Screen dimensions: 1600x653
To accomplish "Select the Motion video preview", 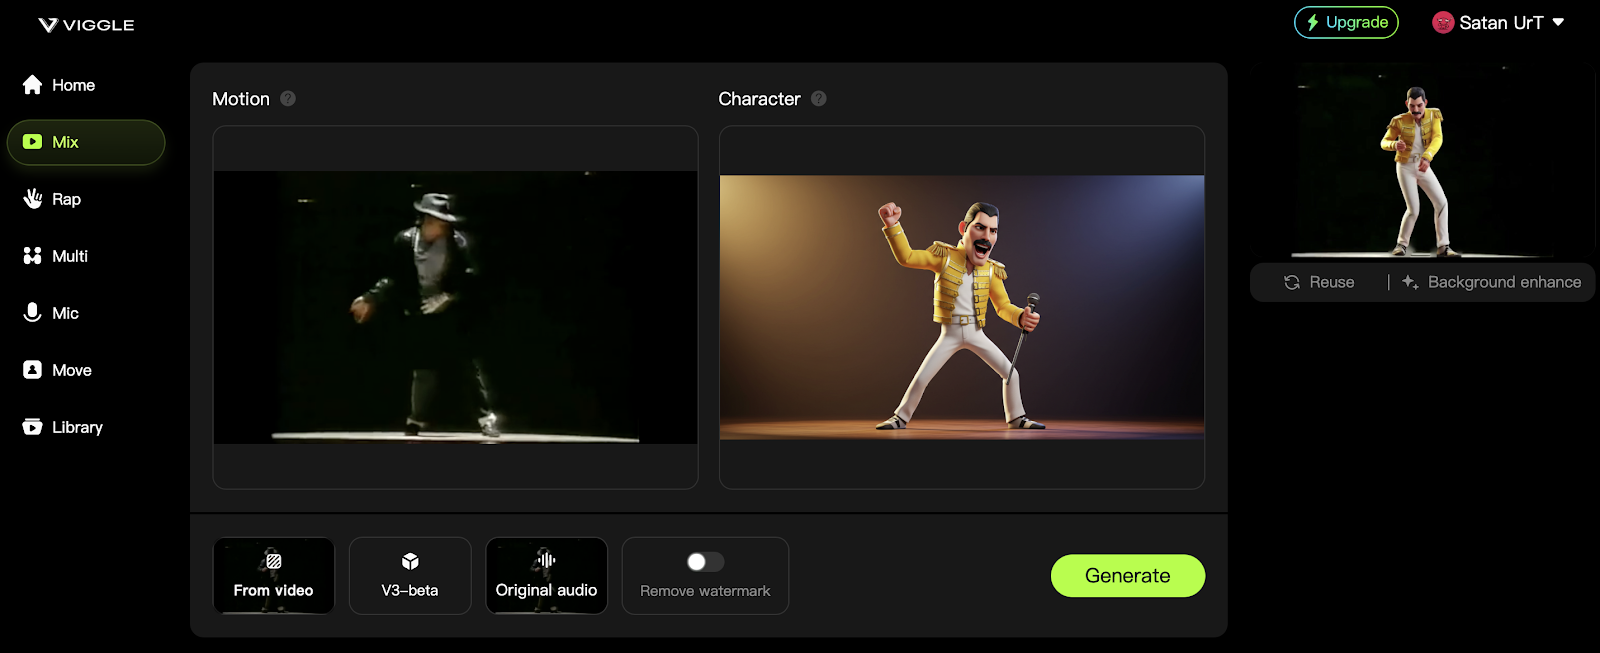I will tap(455, 307).
